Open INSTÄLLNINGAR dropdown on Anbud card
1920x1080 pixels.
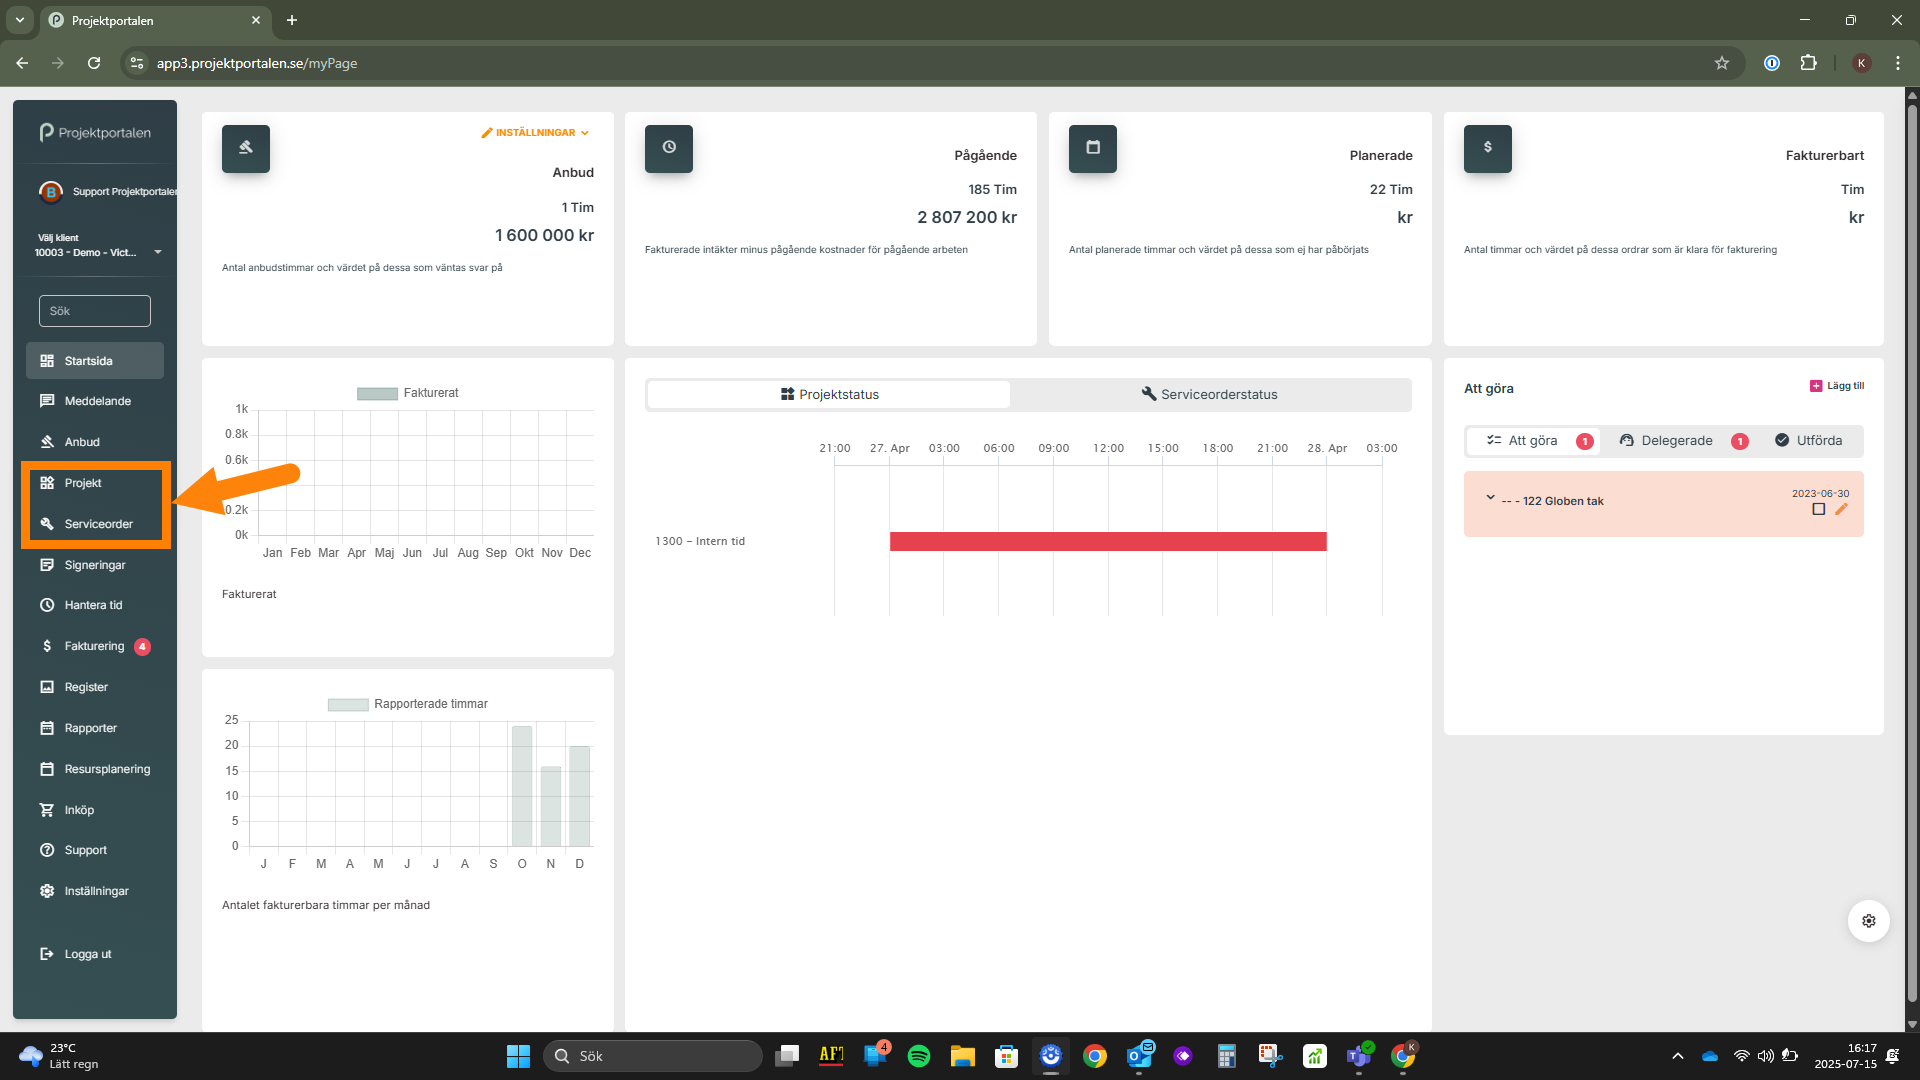tap(536, 132)
